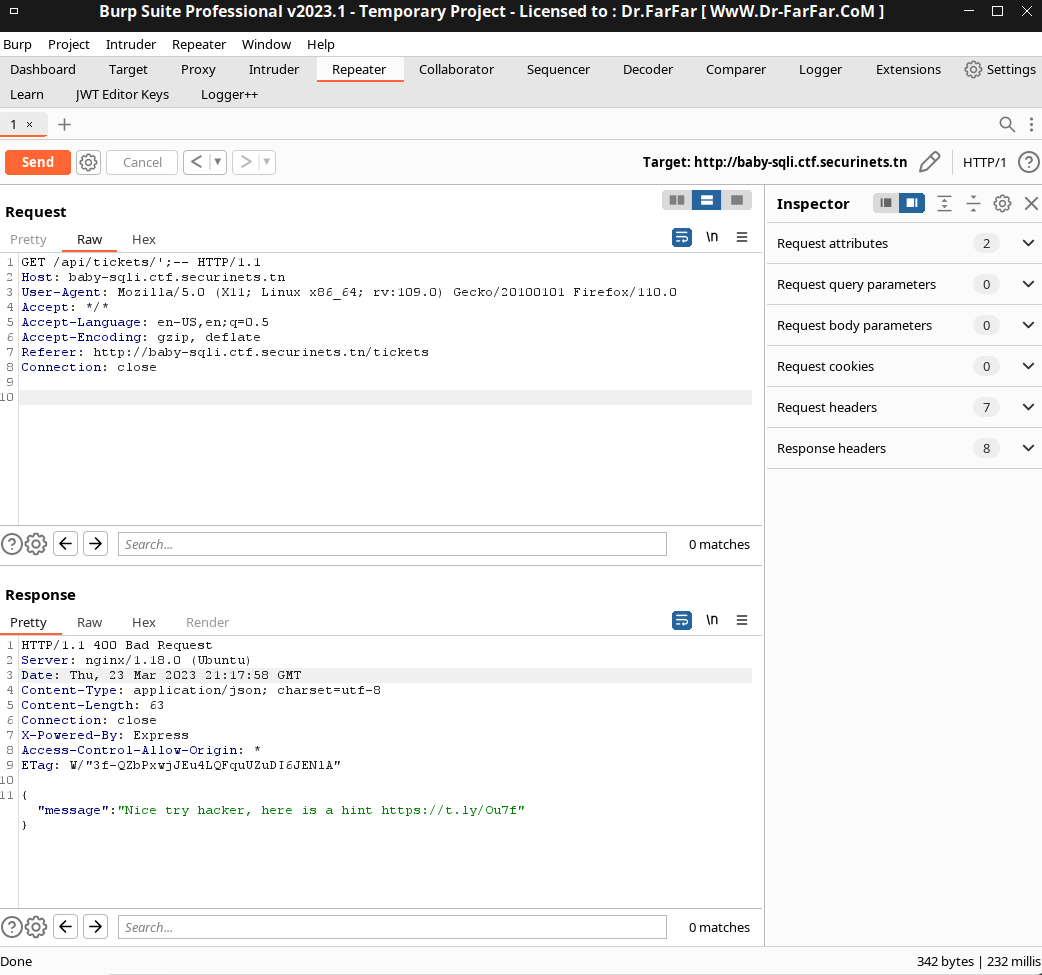Click the Referer header line in request

[x=225, y=352]
